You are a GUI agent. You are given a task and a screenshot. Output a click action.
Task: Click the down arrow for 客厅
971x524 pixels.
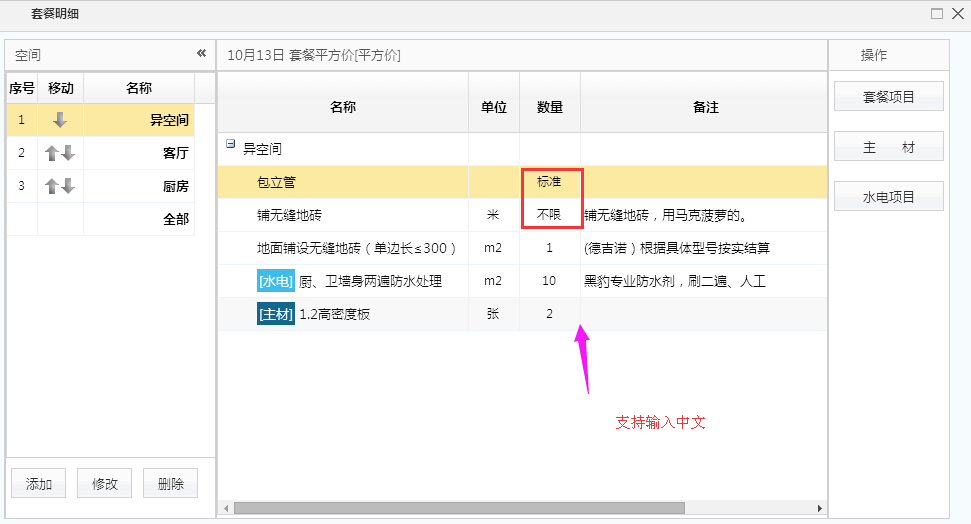[x=68, y=153]
